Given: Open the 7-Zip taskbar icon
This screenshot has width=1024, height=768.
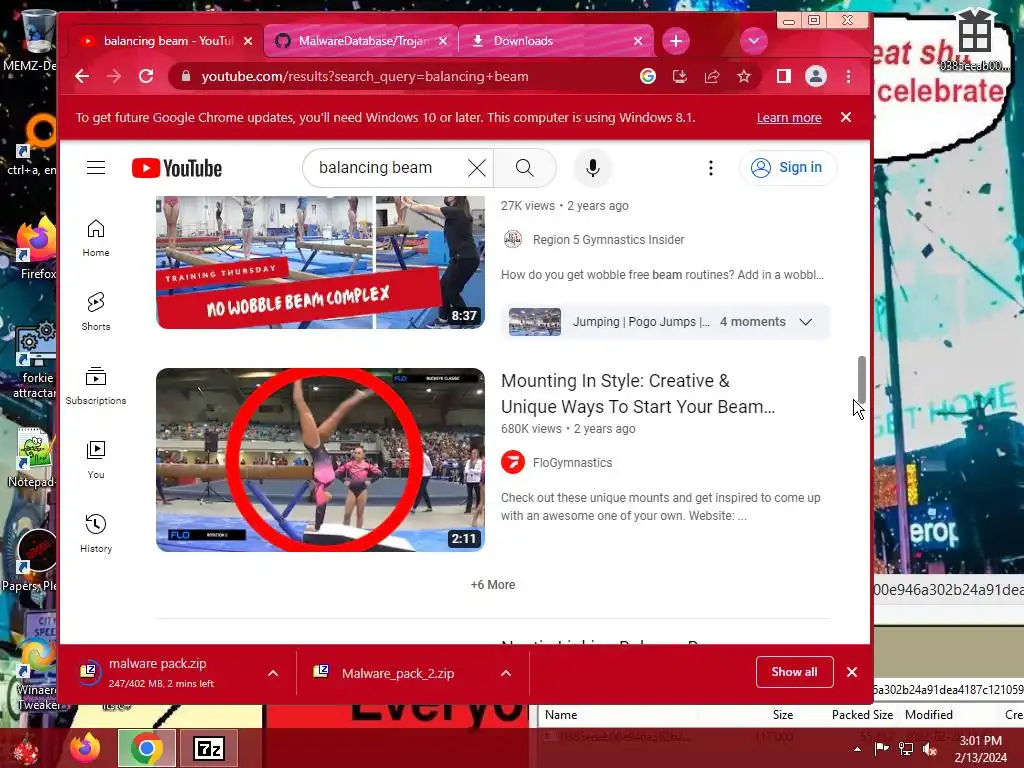Looking at the screenshot, I should click(x=209, y=748).
